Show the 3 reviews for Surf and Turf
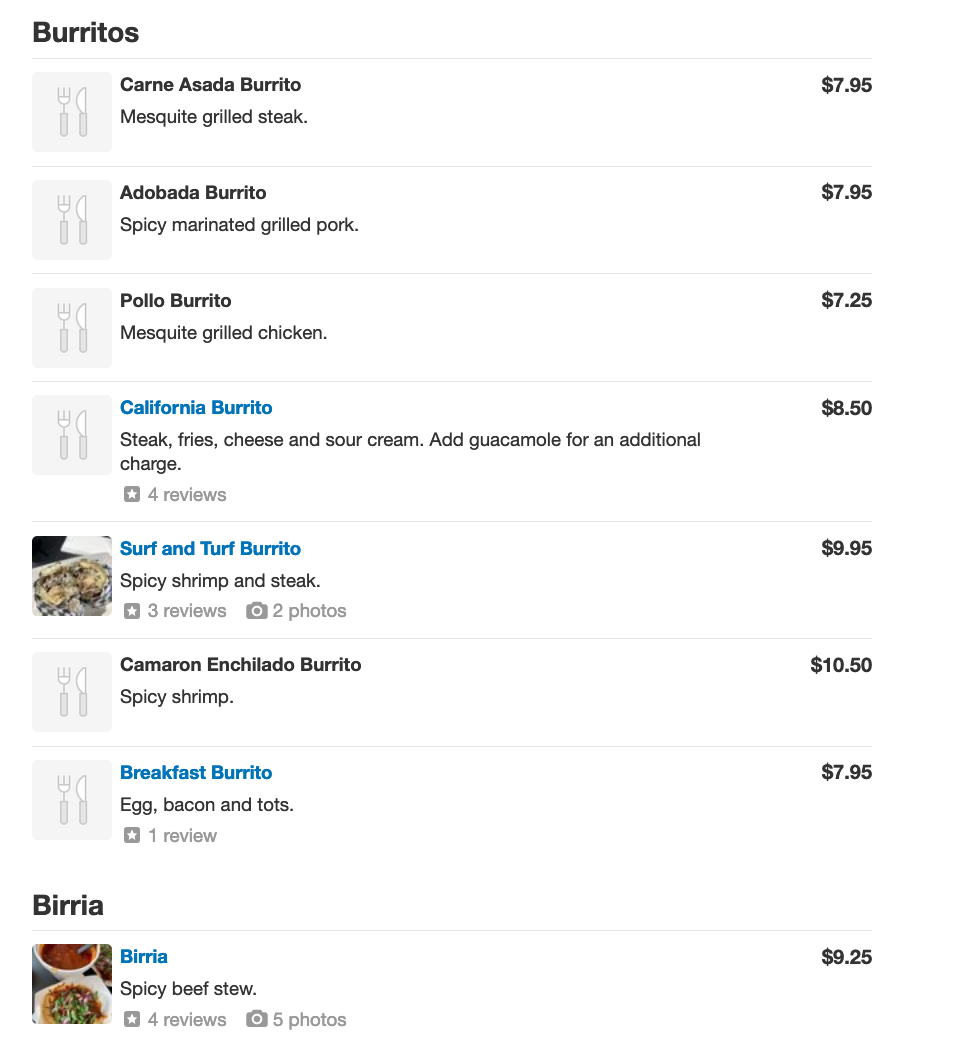 (186, 611)
